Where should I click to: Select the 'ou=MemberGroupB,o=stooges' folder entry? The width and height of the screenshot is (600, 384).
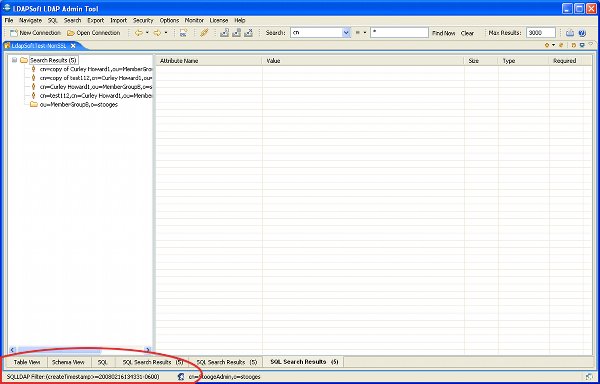tap(78, 104)
